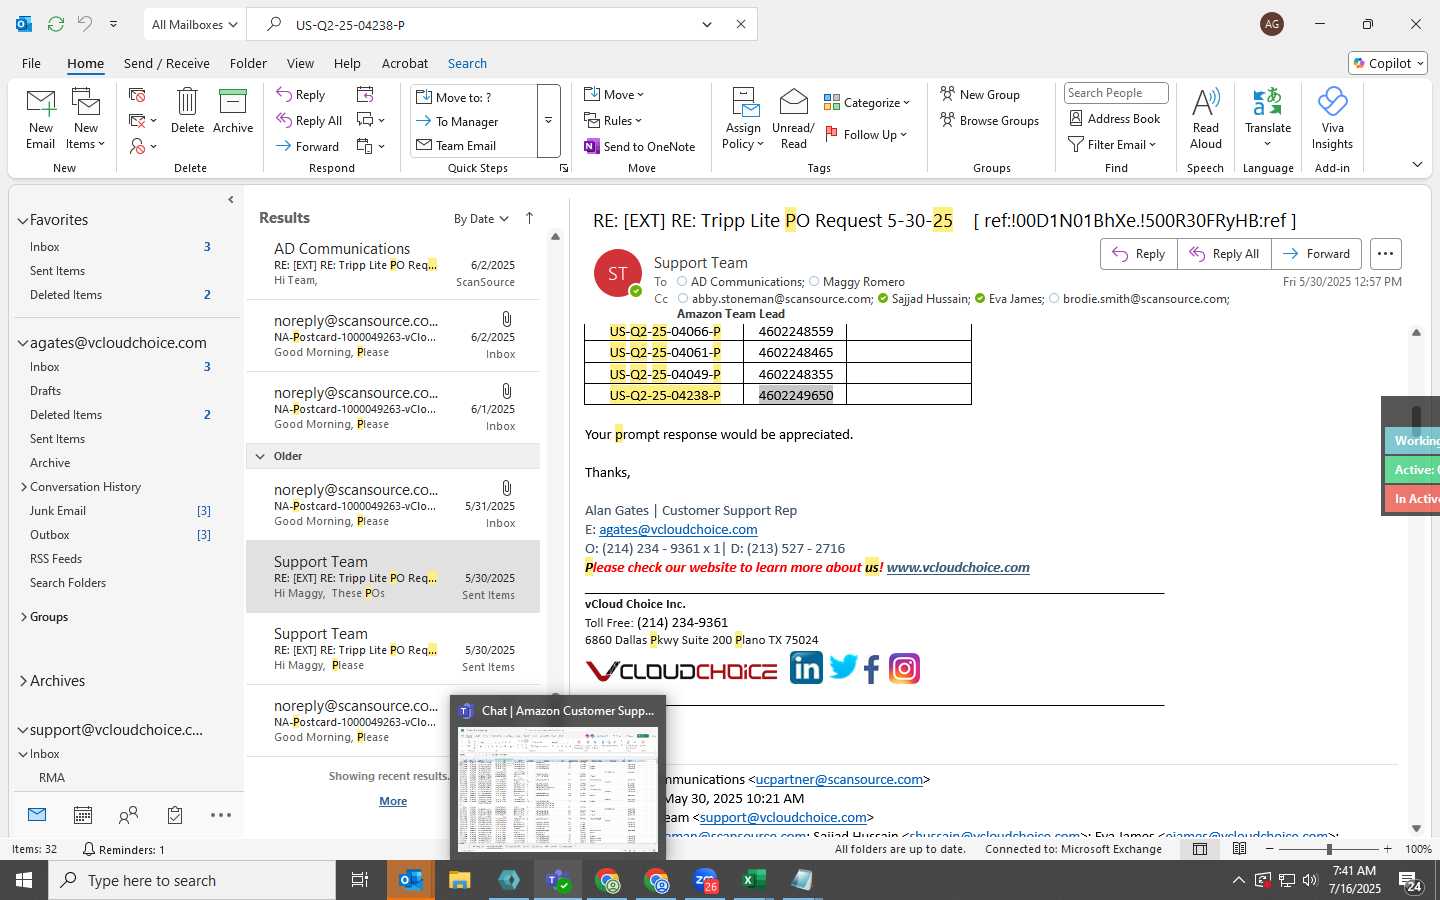Open the Help ribbon tab
Viewport: 1440px width, 900px height.
click(x=347, y=63)
